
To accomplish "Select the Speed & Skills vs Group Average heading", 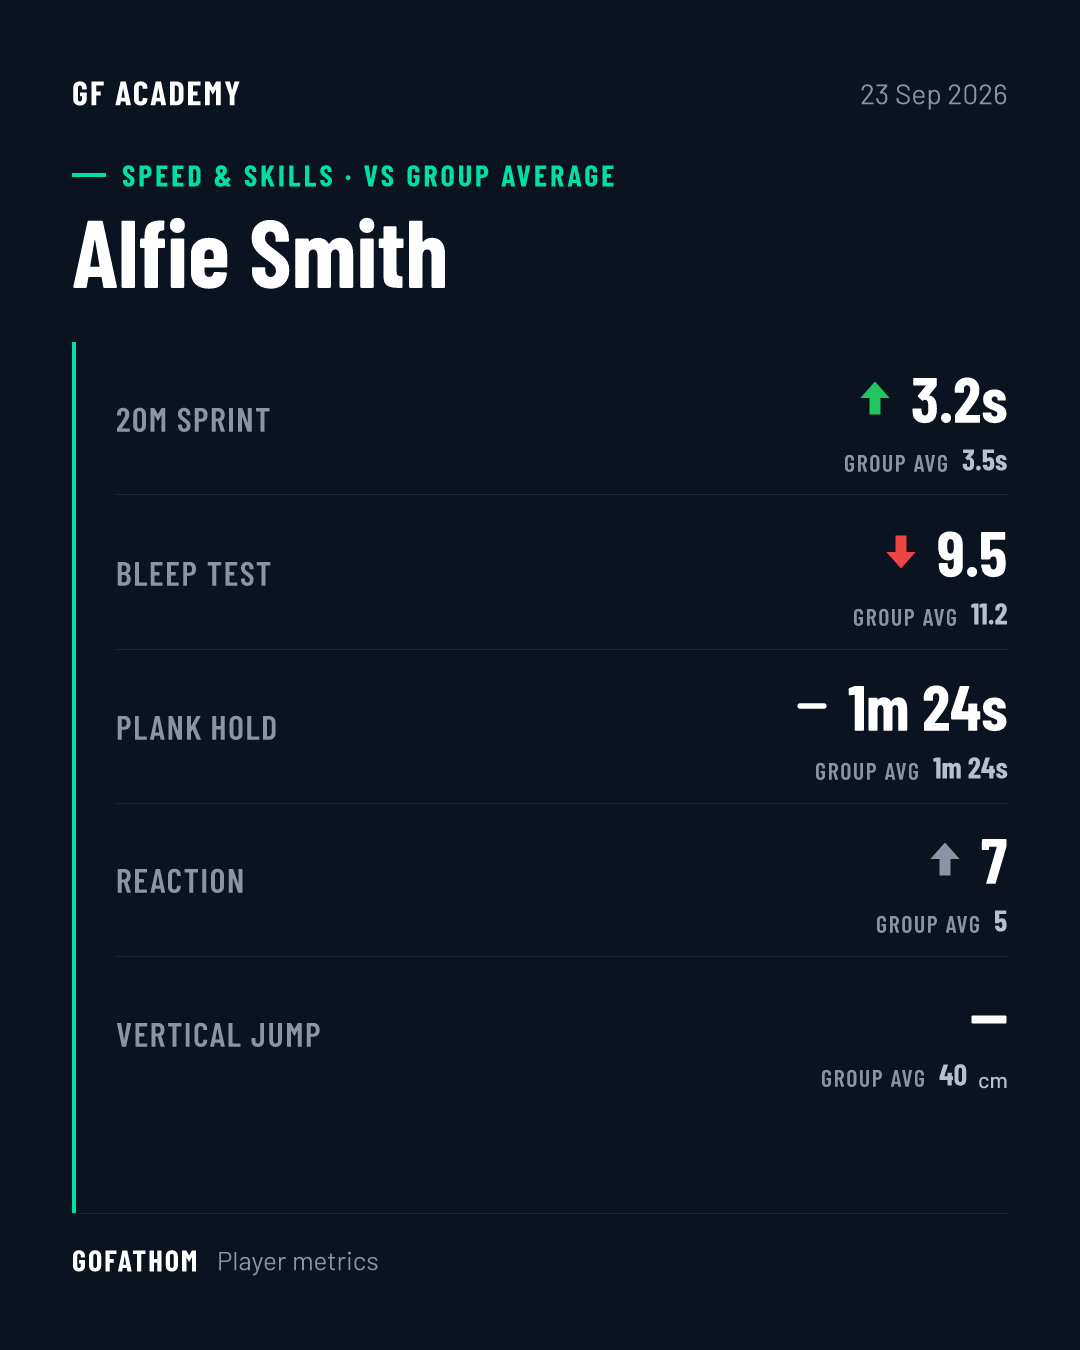I will (x=368, y=176).
